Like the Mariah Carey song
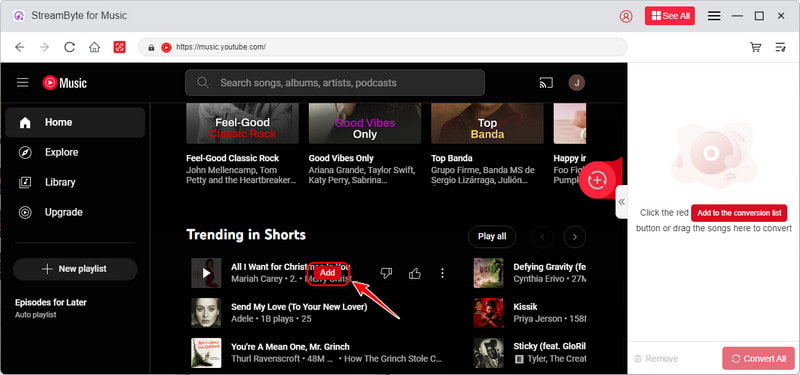The height and width of the screenshot is (375, 800). 415,273
